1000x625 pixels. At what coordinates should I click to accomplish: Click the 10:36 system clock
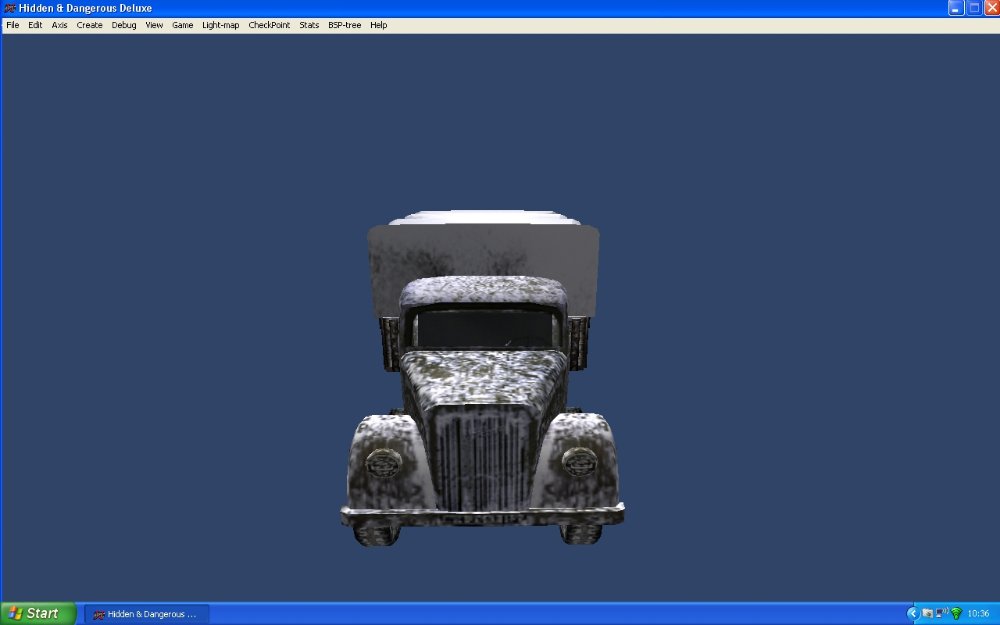978,614
